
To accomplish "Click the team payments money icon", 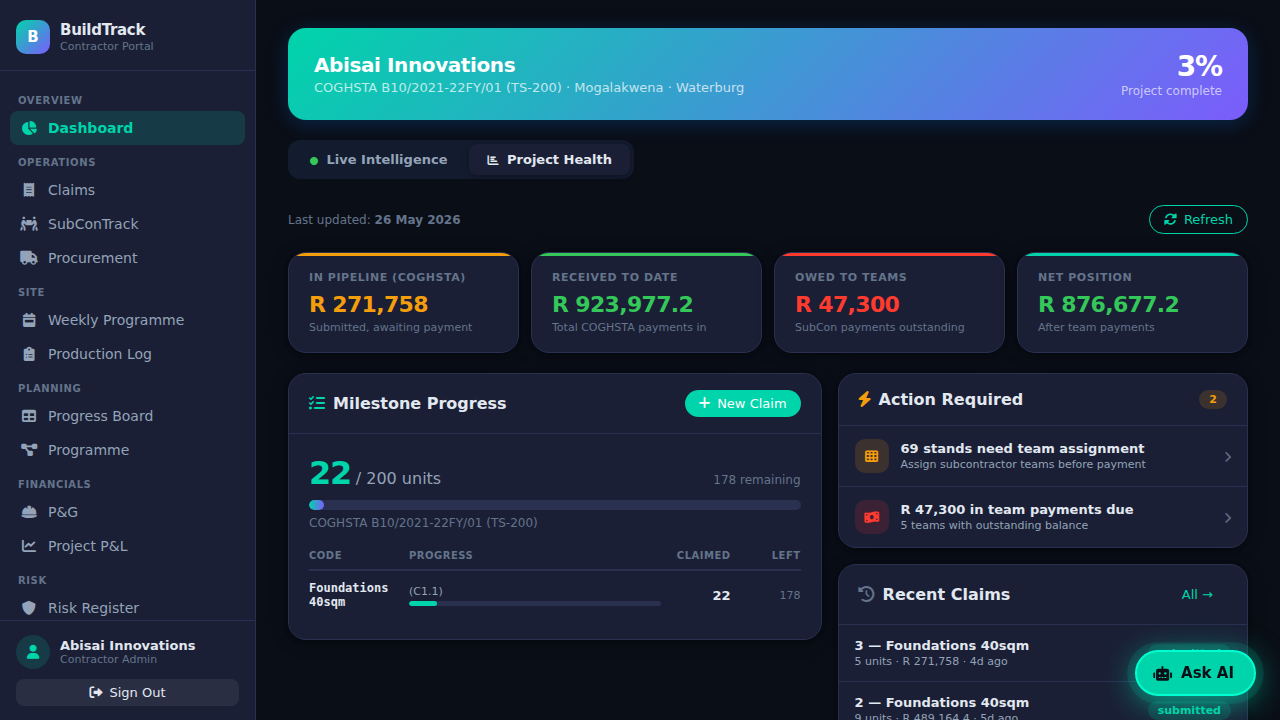I will [x=872, y=517].
